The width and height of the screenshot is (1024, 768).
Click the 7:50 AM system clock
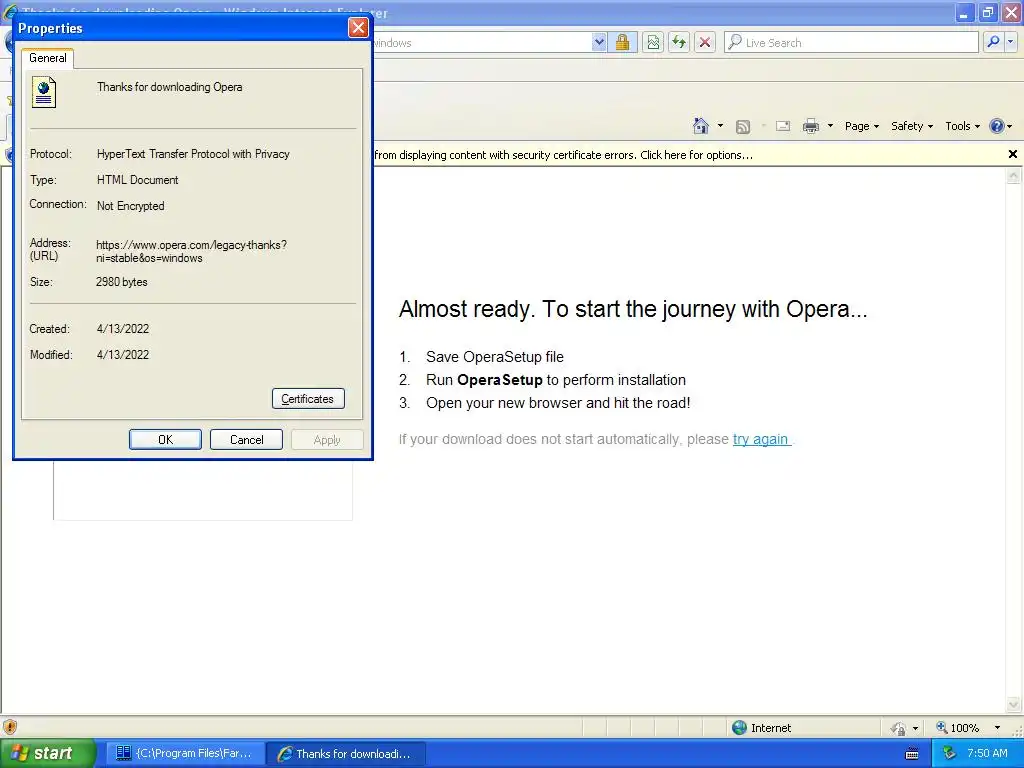tap(987, 753)
